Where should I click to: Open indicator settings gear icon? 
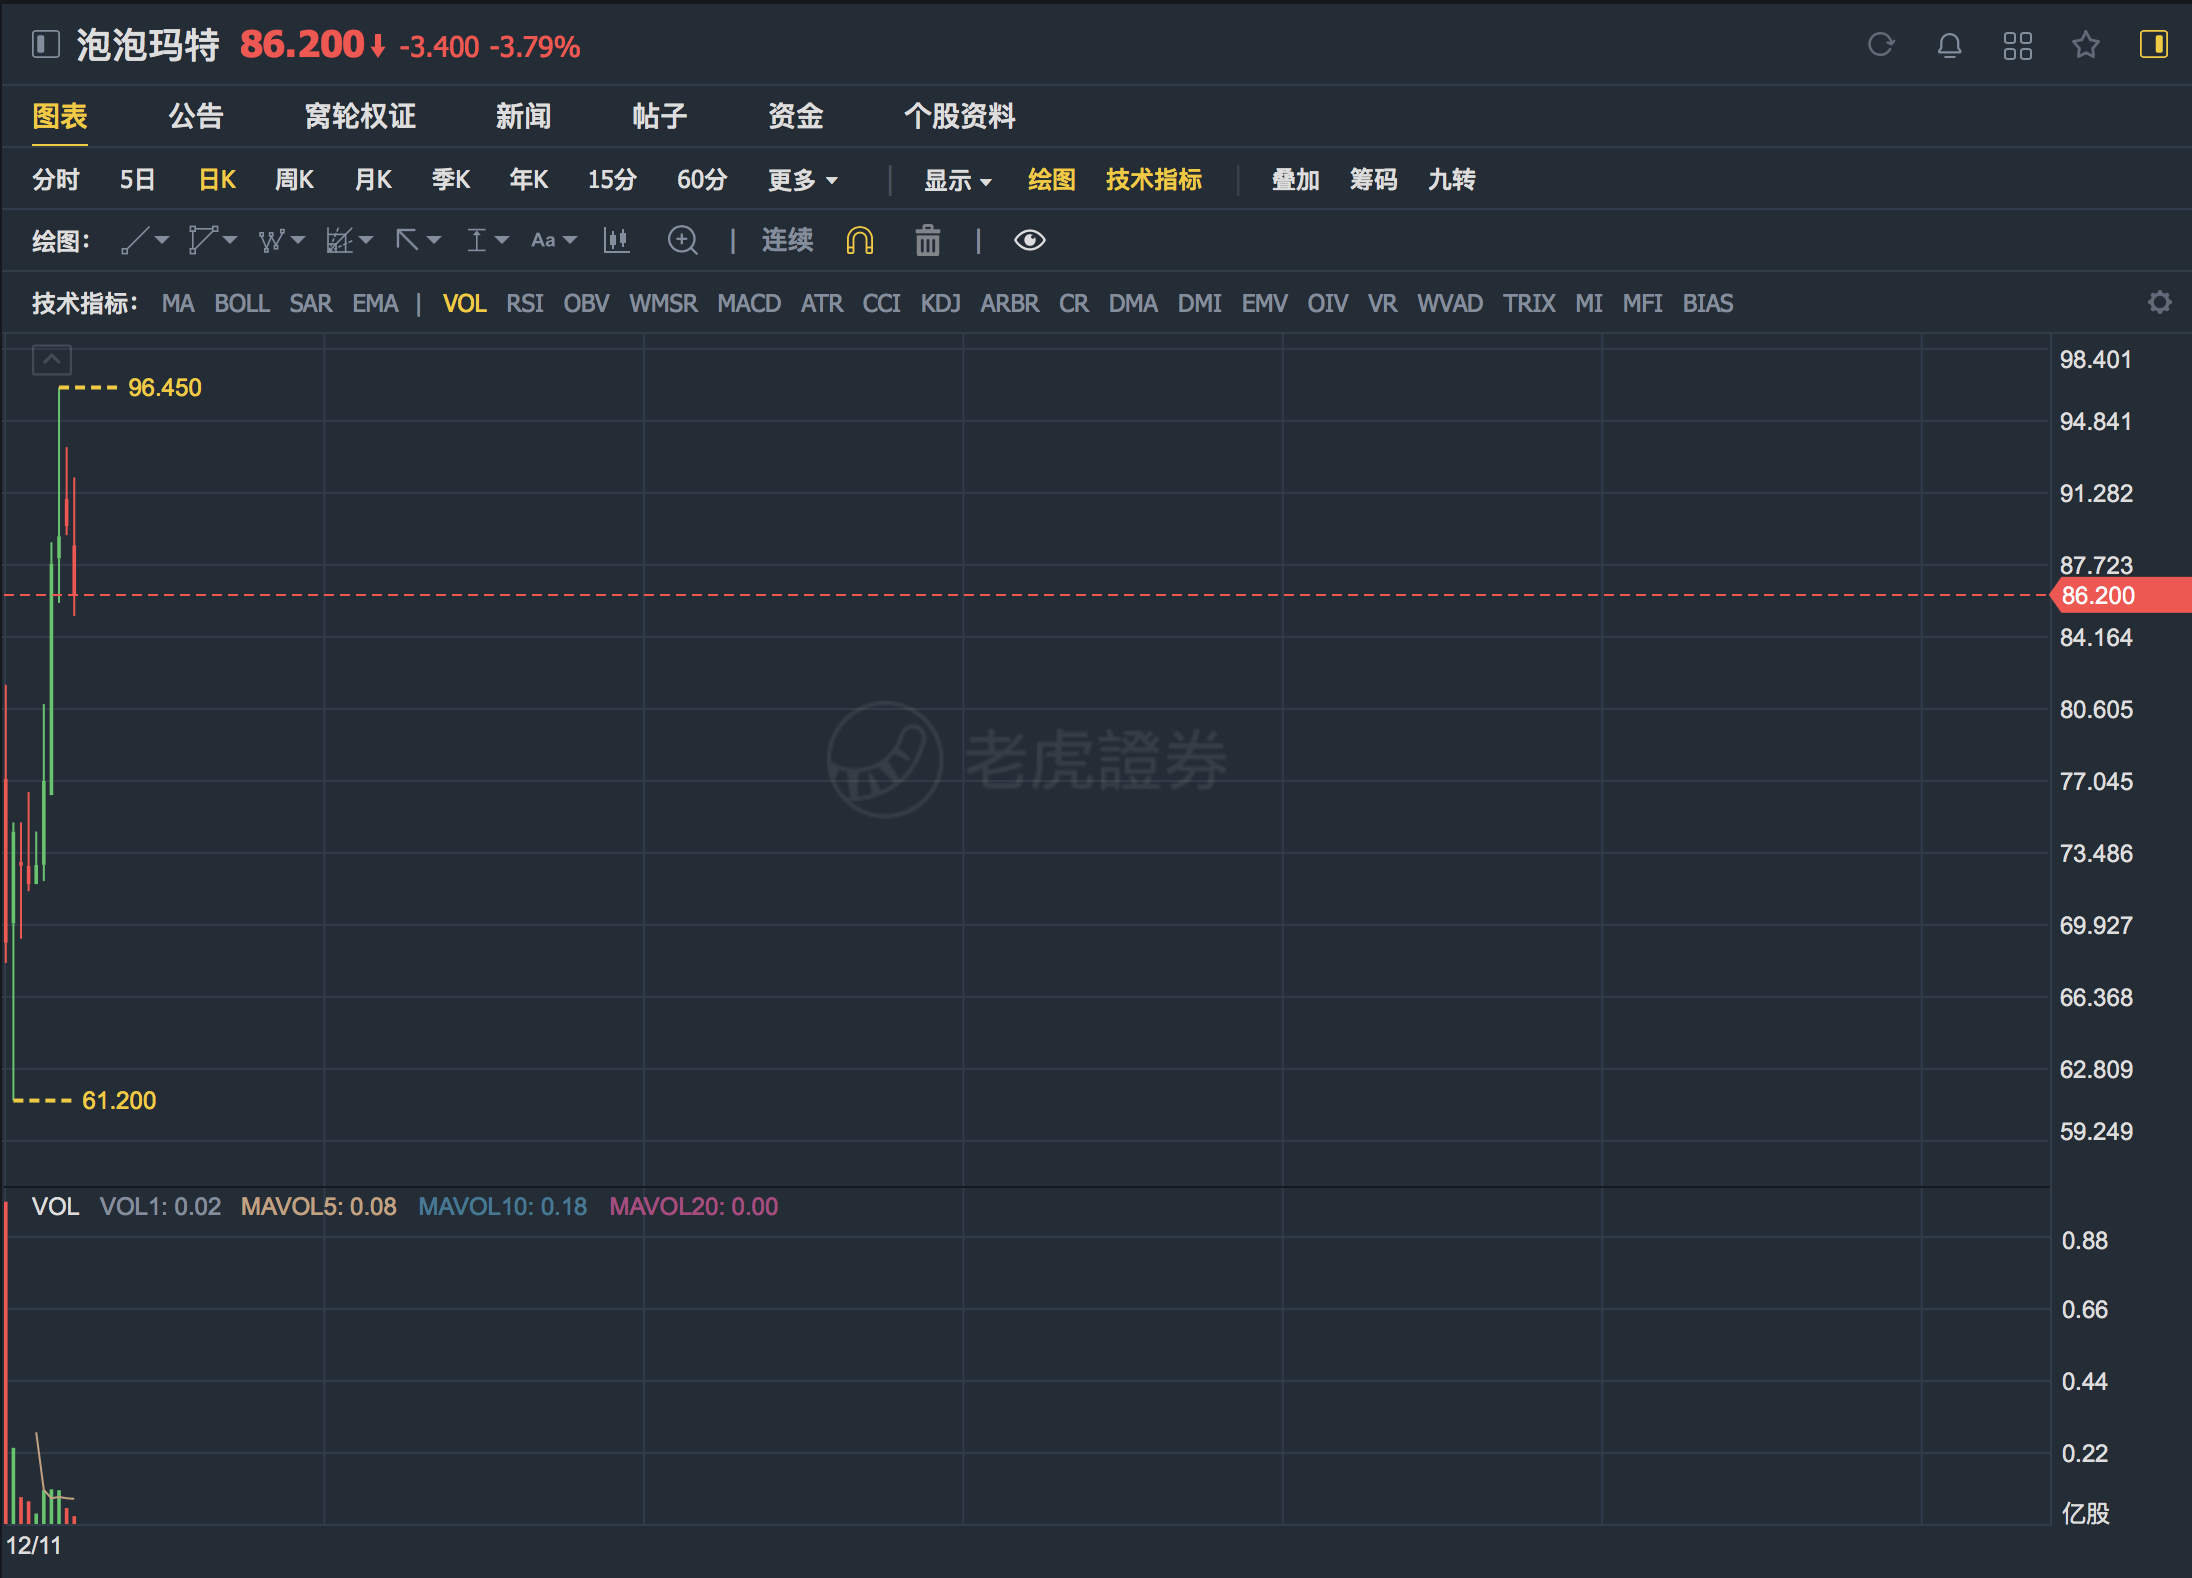[2160, 302]
